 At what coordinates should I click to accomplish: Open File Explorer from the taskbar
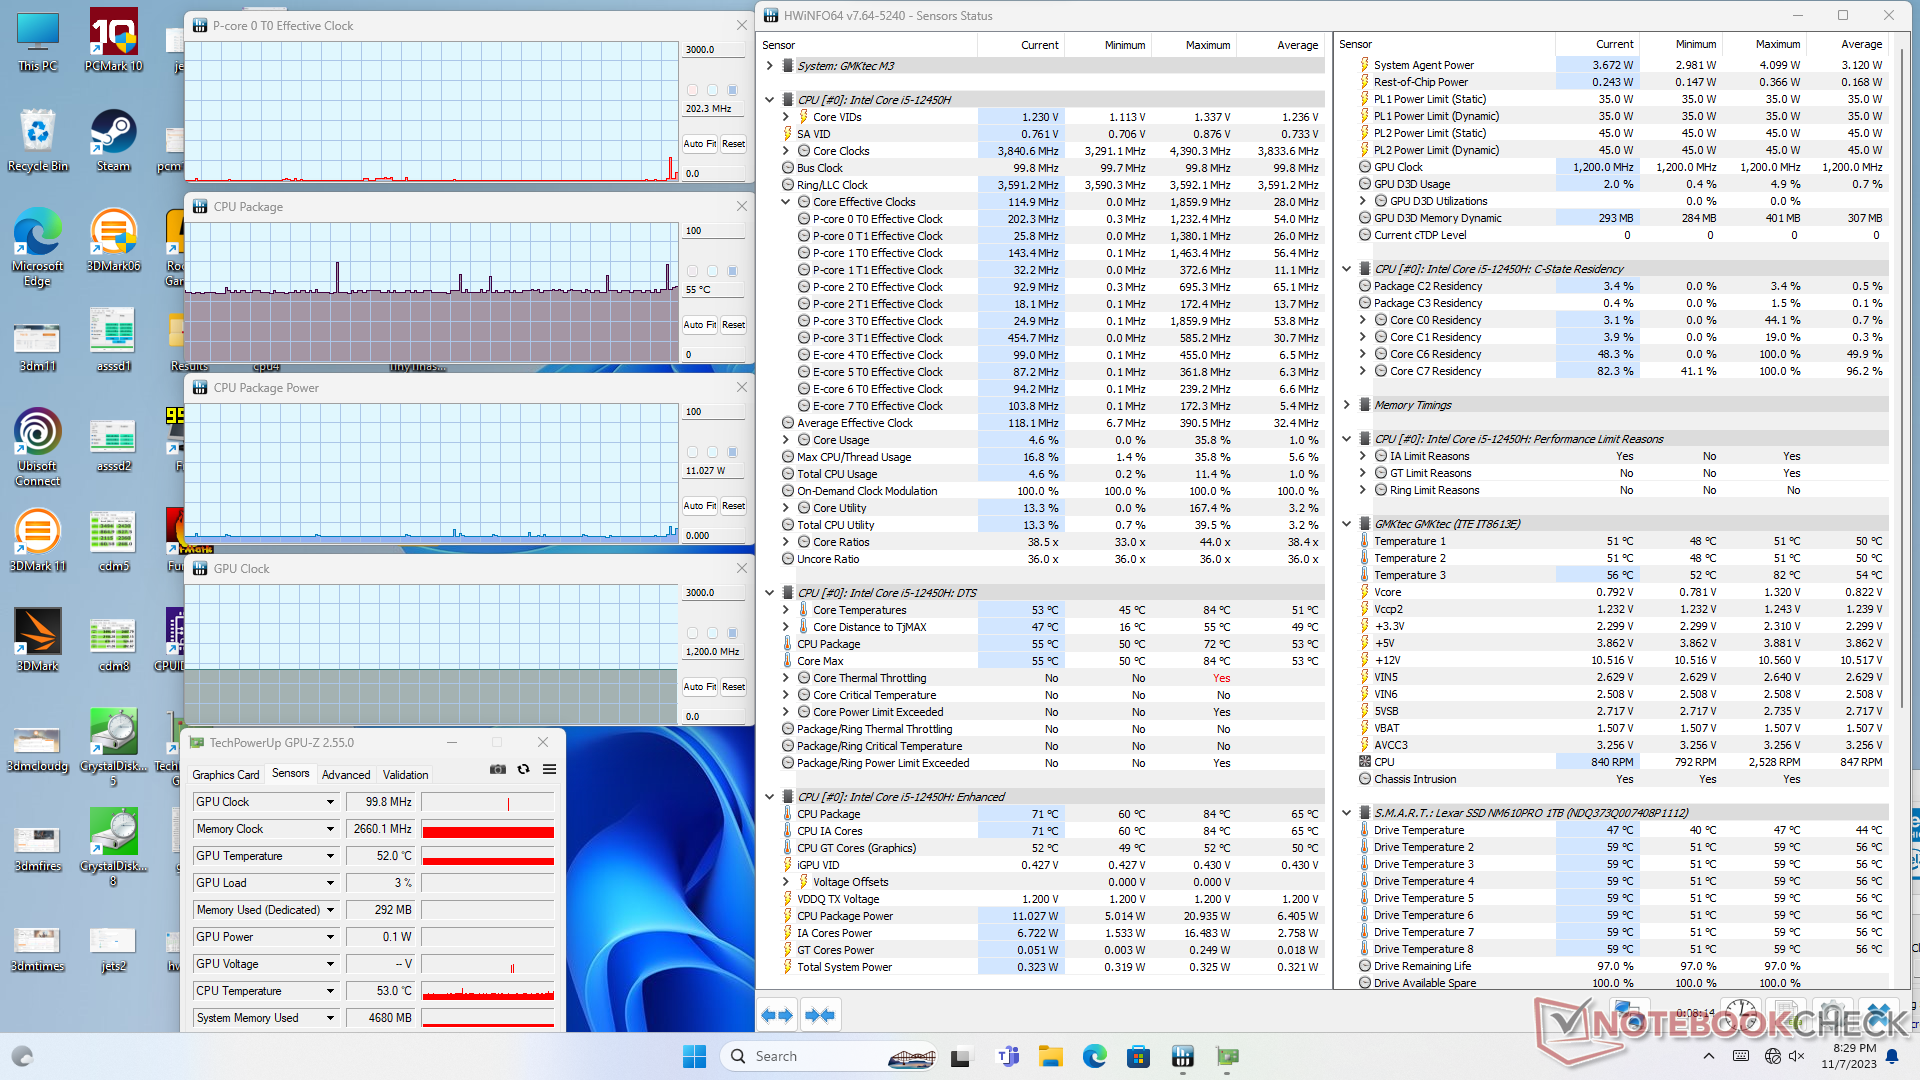[1050, 1056]
